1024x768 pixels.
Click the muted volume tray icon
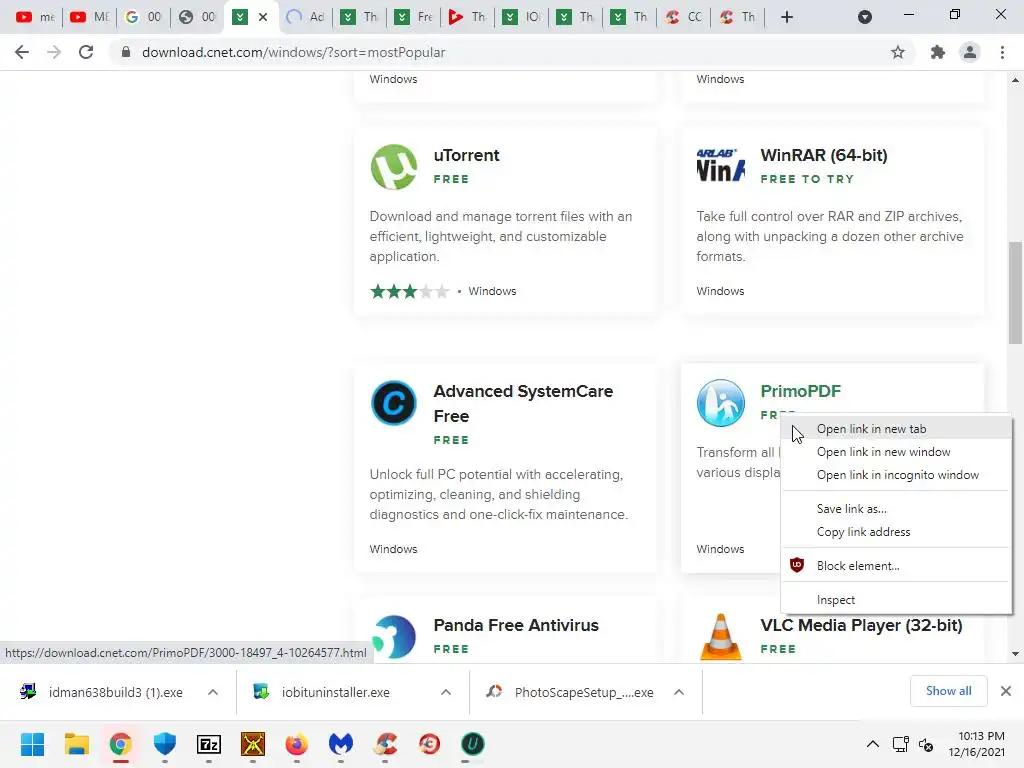pos(926,744)
